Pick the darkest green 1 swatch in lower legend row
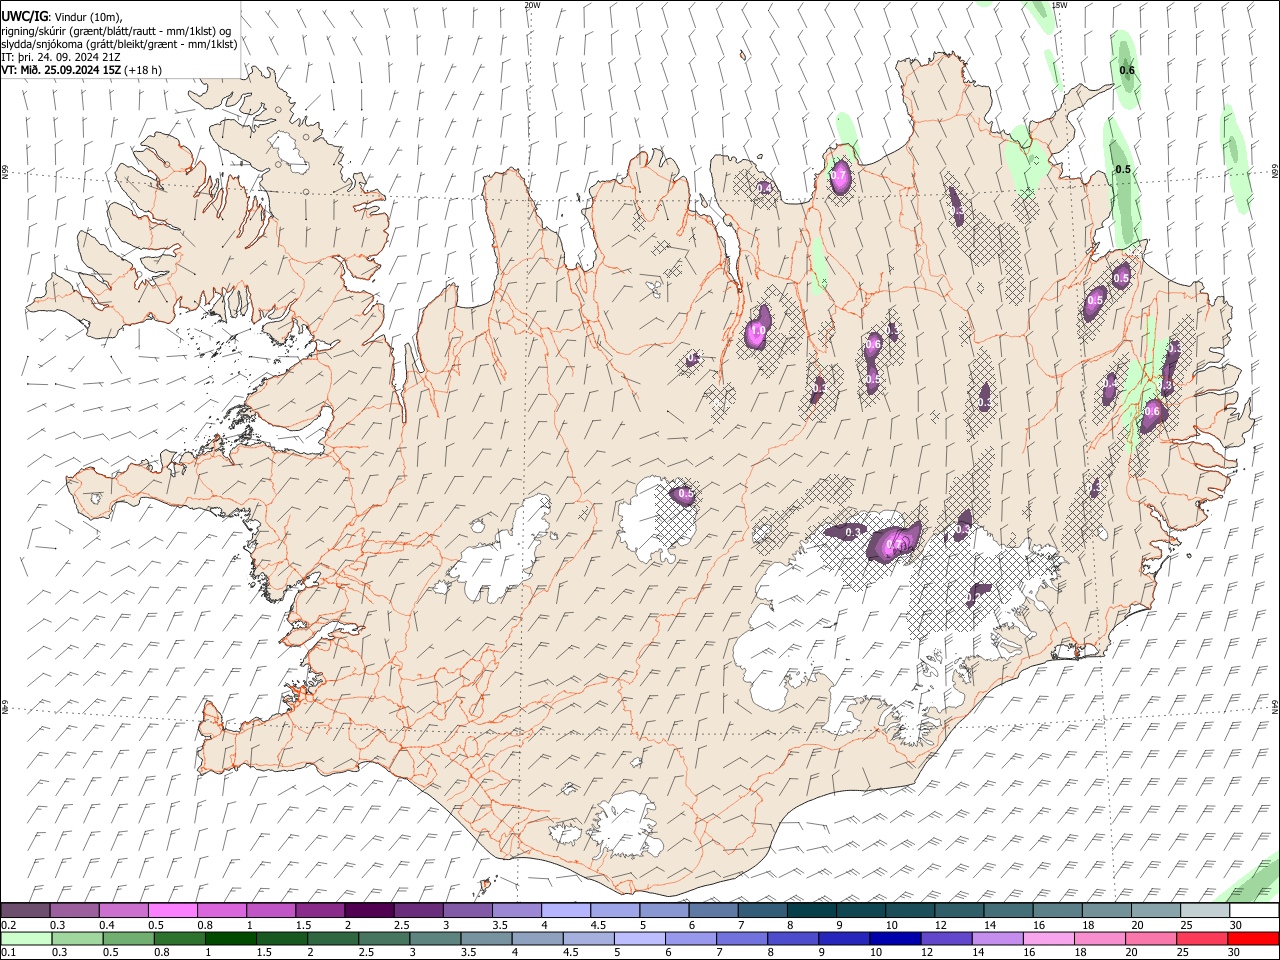Screen dimensions: 1280x960 tap(230, 938)
